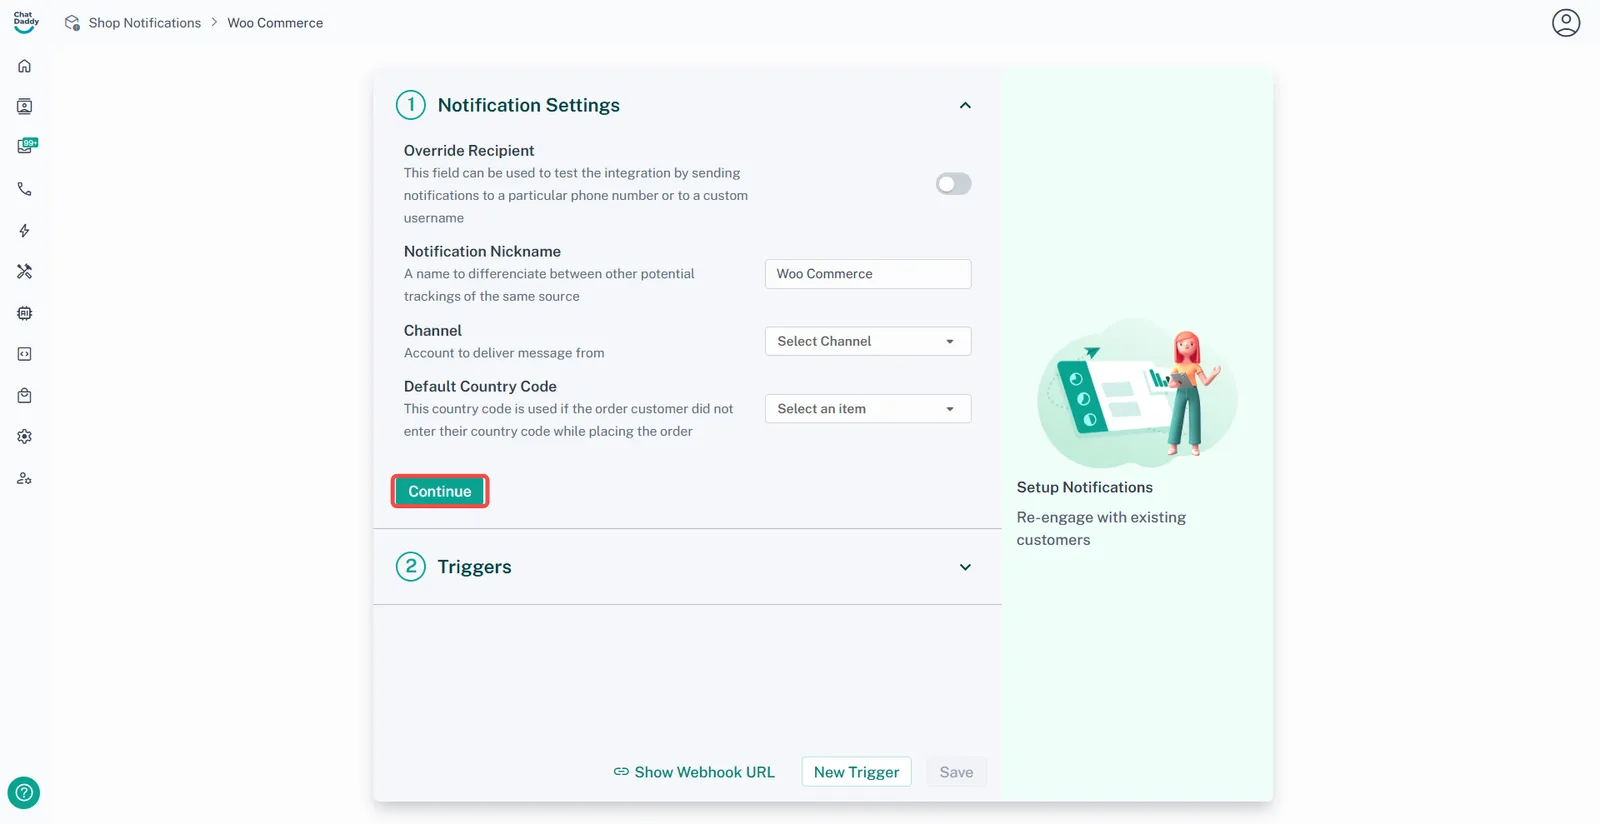The width and height of the screenshot is (1600, 824).
Task: Click the help question mark button
Action: coord(24,793)
